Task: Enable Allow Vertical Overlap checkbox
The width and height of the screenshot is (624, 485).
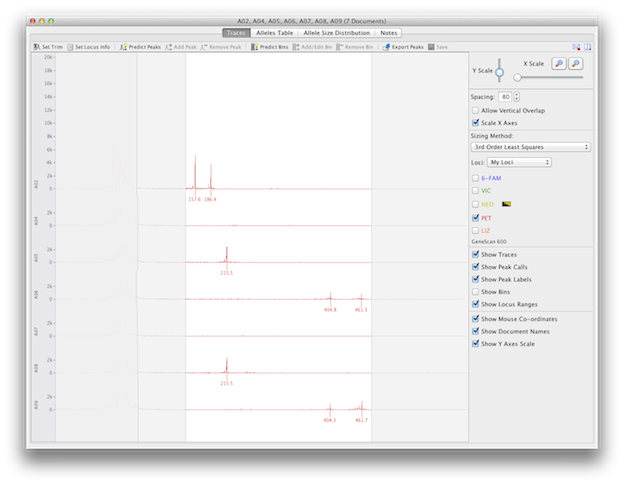Action: (474, 110)
